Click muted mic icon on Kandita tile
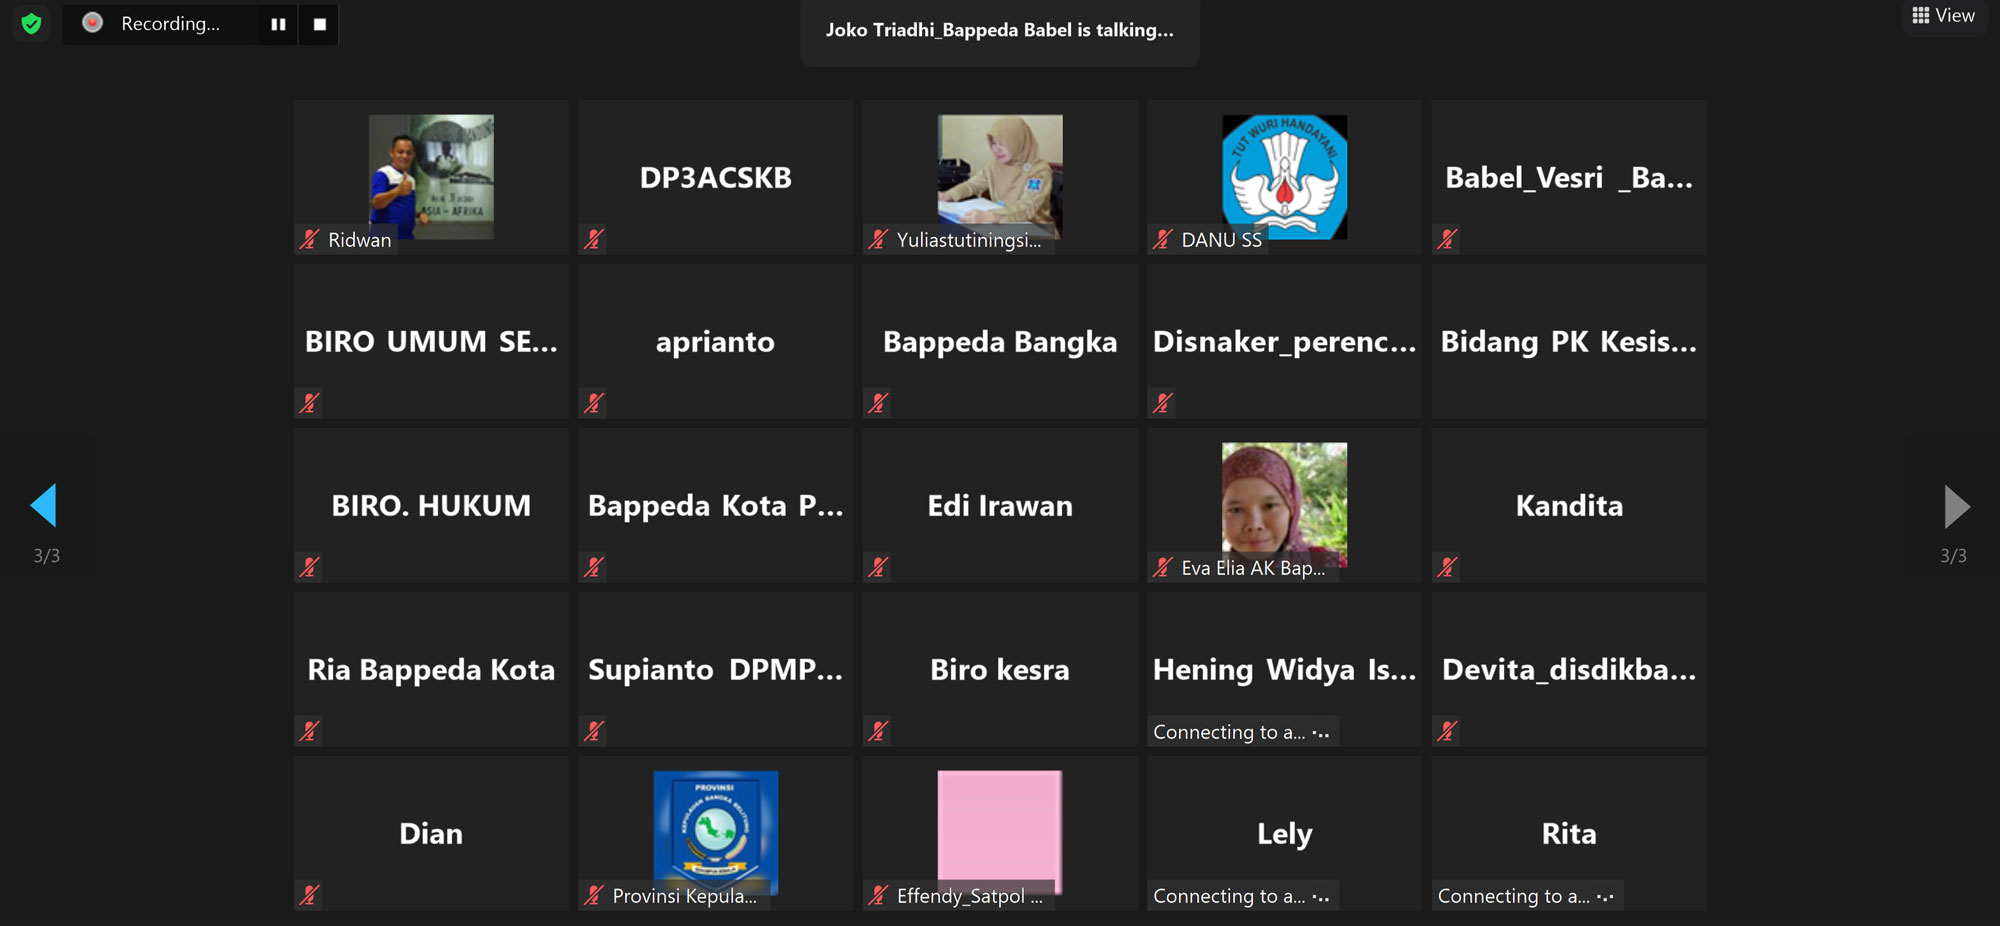This screenshot has height=926, width=2000. (1447, 567)
